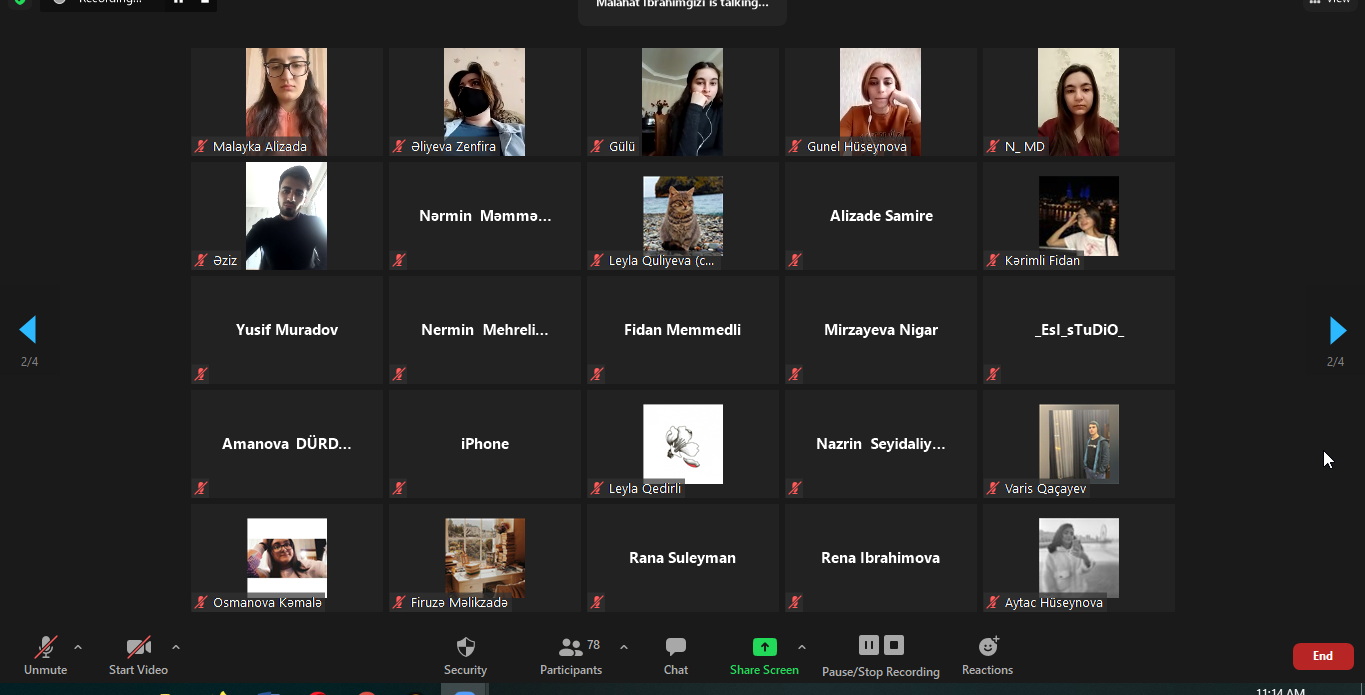Screen dimensions: 1365x695
Task: Click Kərimli Fidan's night-time profile photo
Action: pos(1079,214)
